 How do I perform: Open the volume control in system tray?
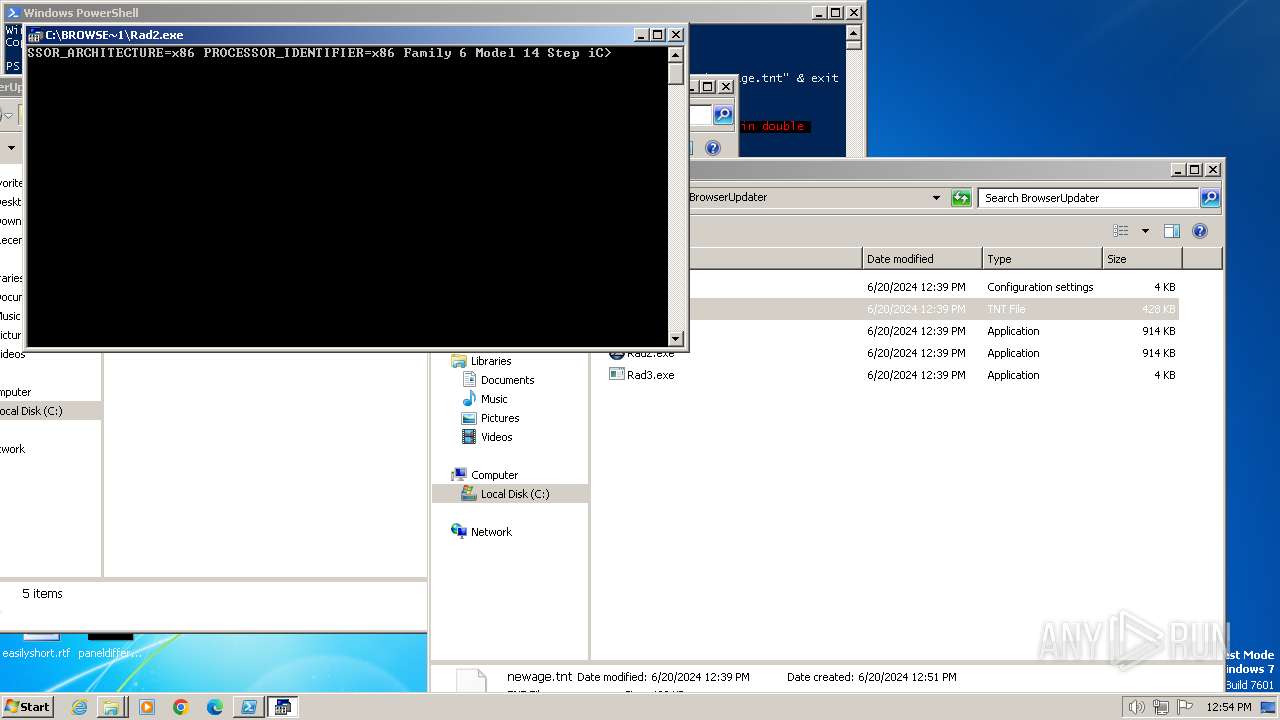tap(1137, 707)
